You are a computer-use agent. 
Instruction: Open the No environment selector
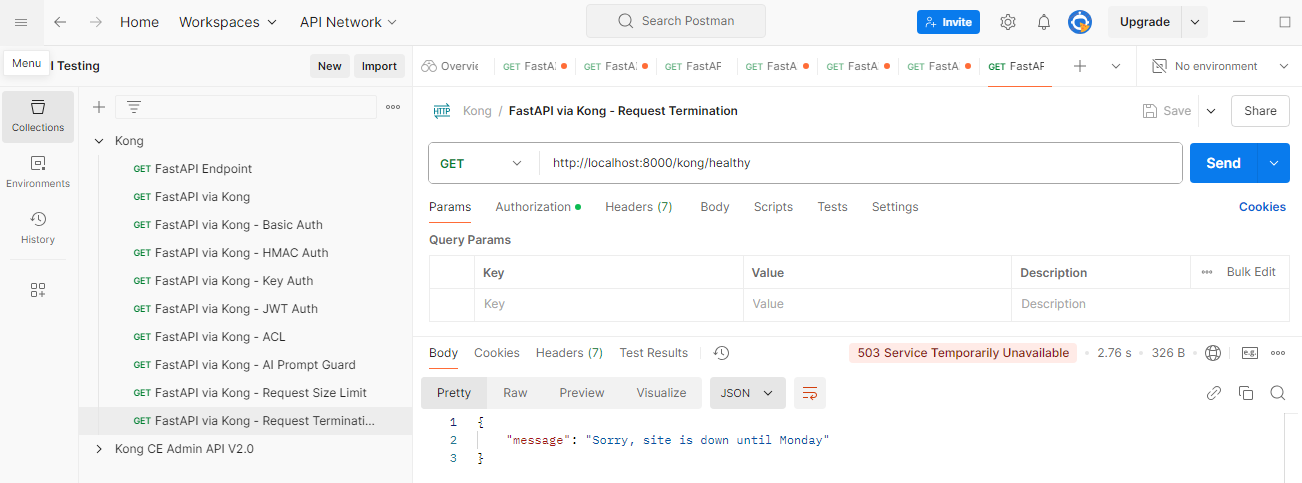(x=1219, y=66)
